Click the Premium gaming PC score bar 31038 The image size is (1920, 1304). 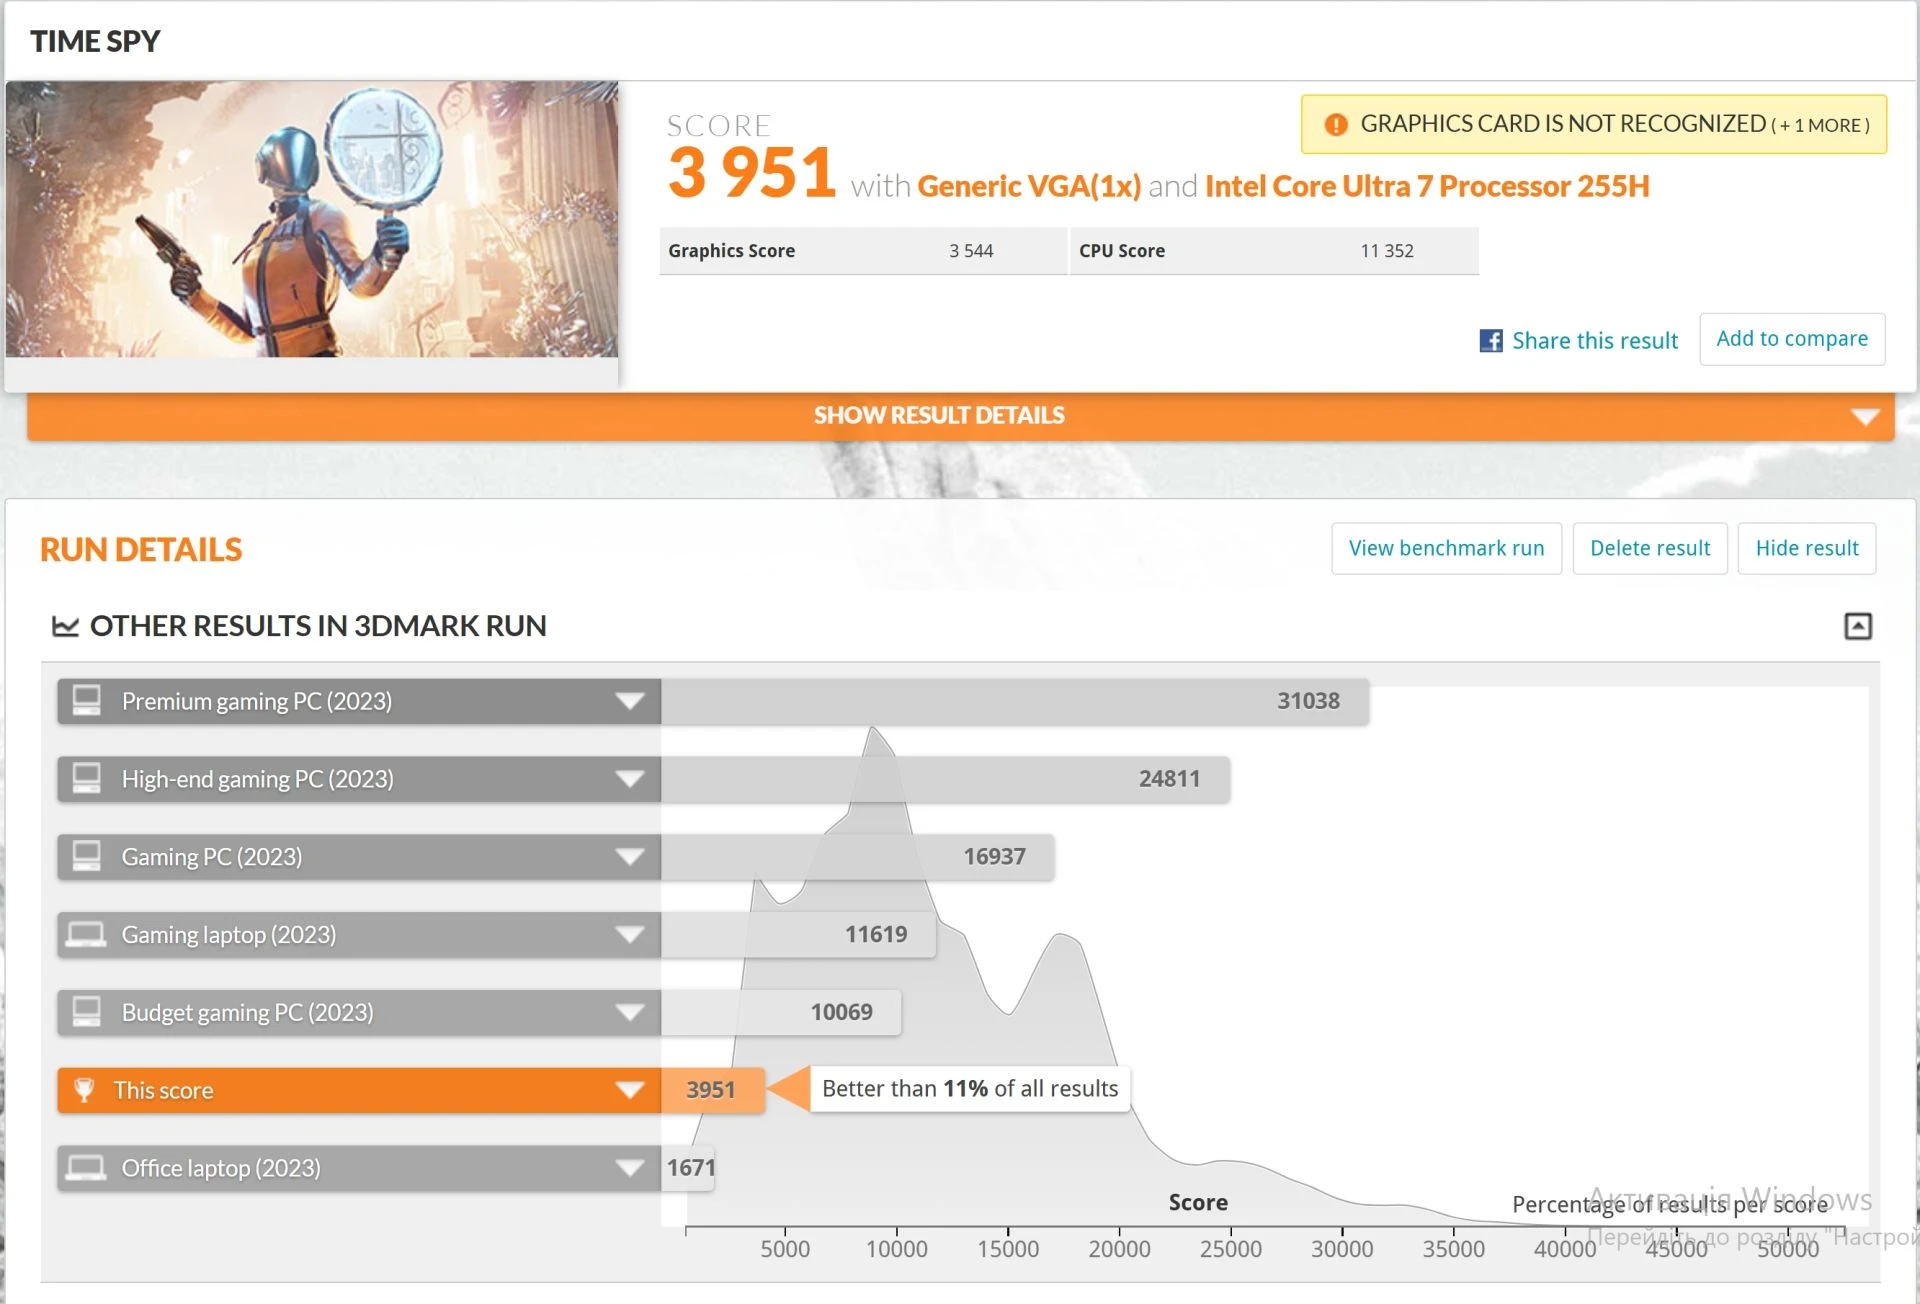pos(1014,701)
